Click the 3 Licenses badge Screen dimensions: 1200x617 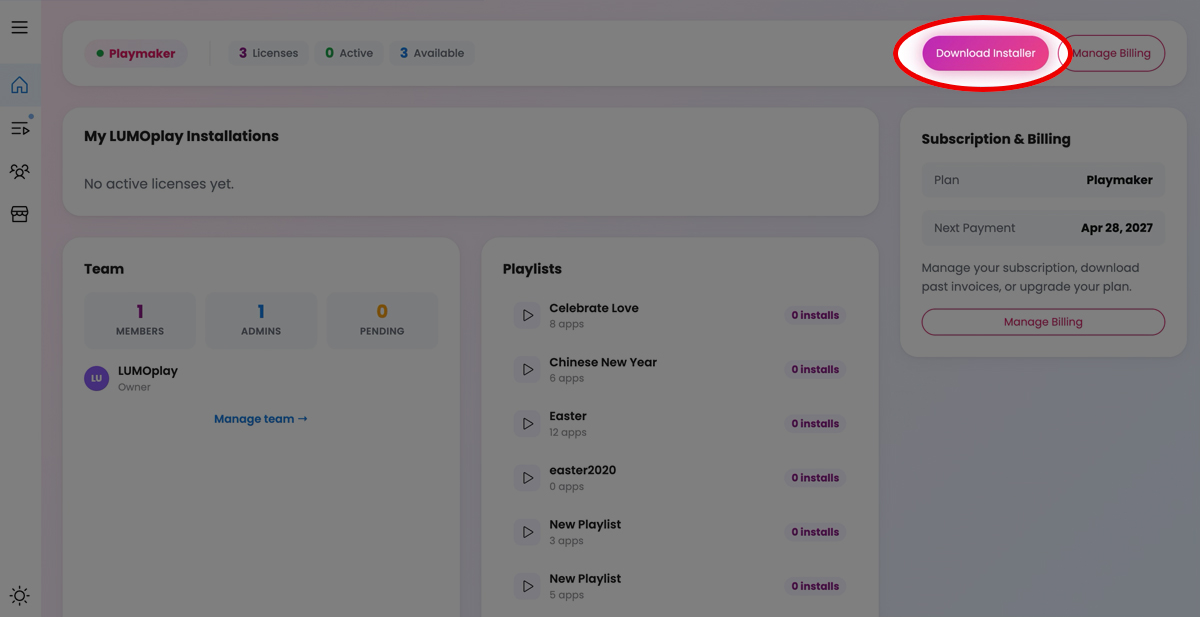[x=267, y=53]
